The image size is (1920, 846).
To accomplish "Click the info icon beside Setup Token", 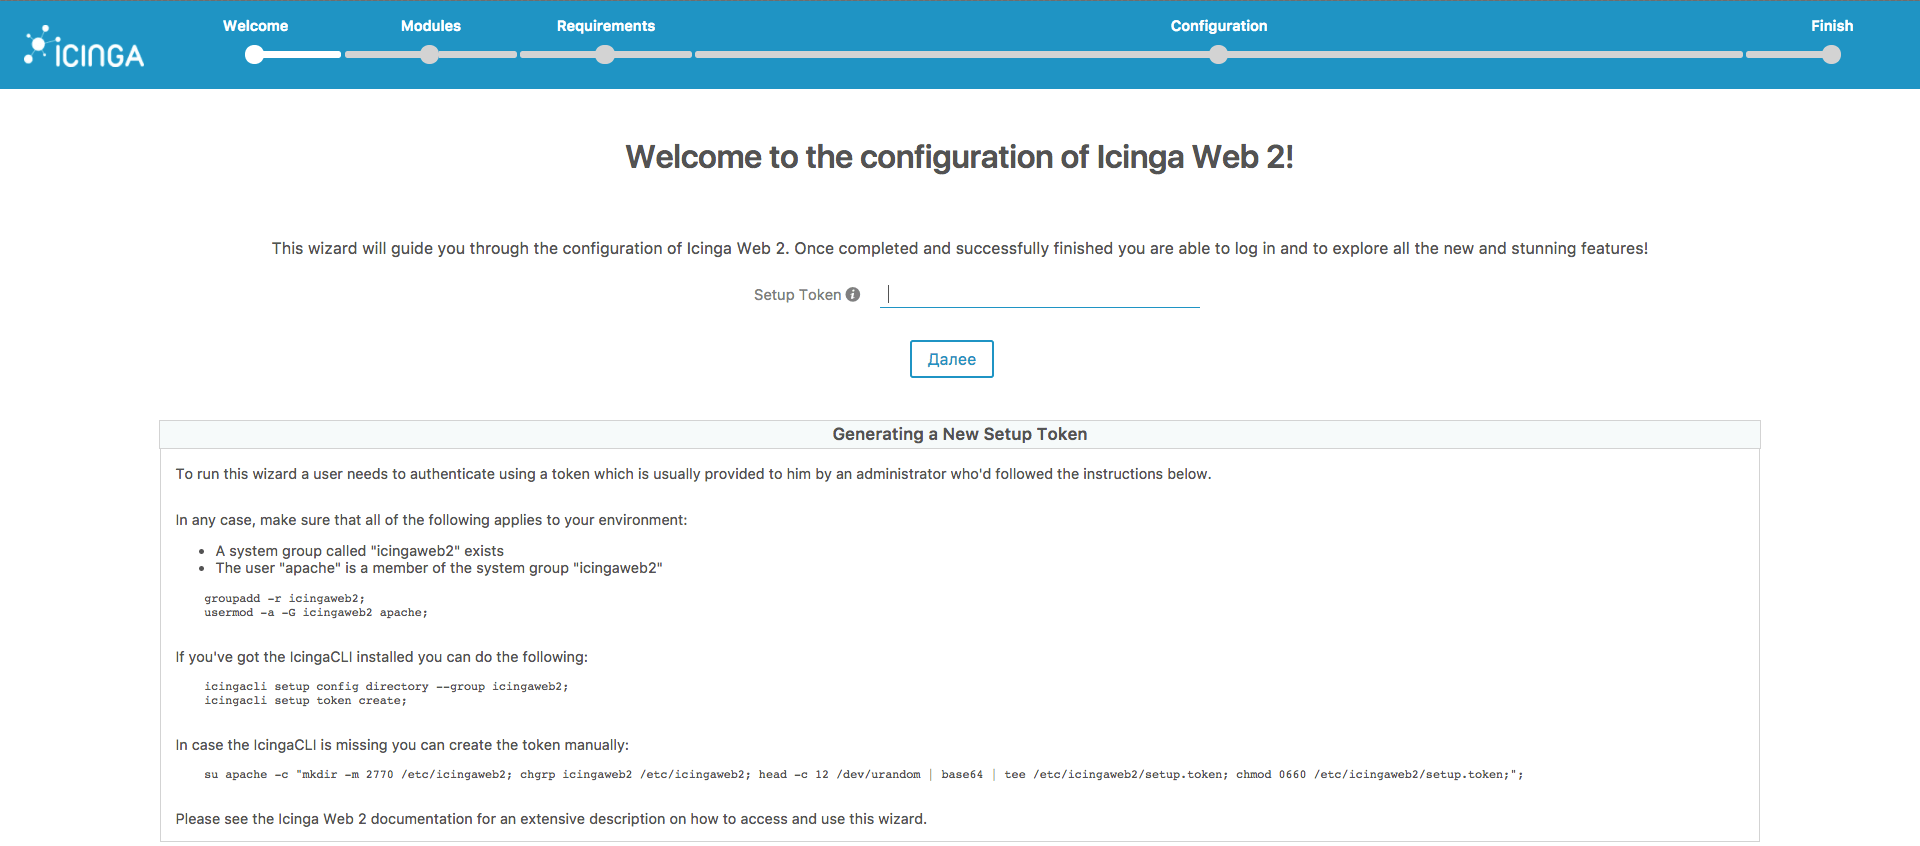I will click(x=853, y=295).
